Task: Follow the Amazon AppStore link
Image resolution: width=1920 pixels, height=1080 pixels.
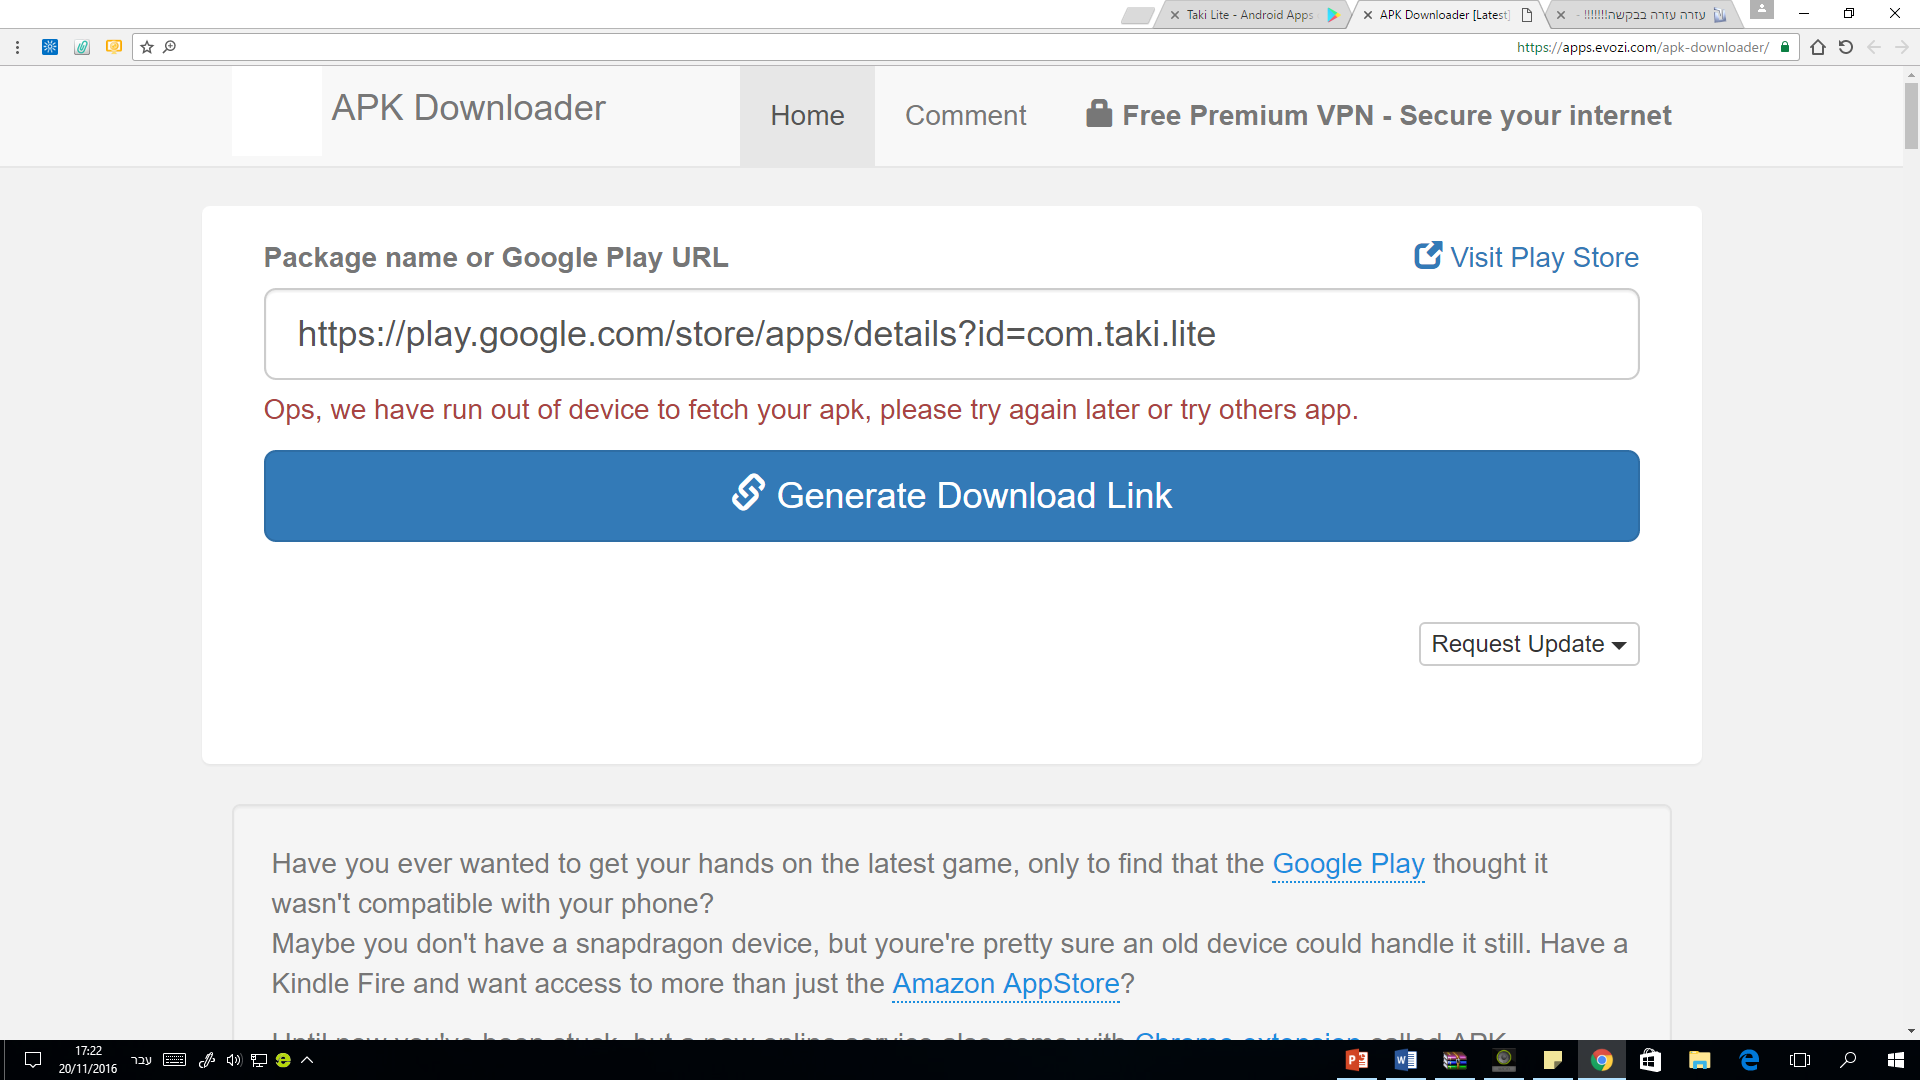Action: tap(1005, 984)
